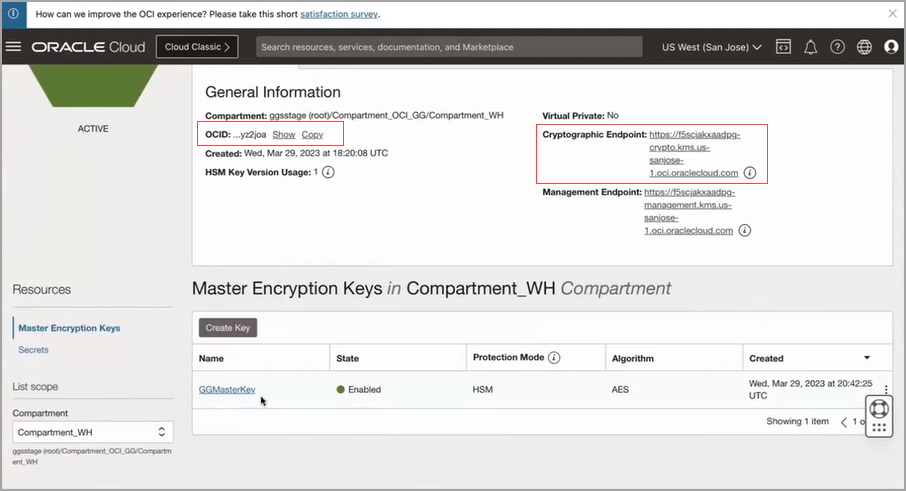Select Secrets in Resources
The width and height of the screenshot is (906, 491).
[34, 349]
